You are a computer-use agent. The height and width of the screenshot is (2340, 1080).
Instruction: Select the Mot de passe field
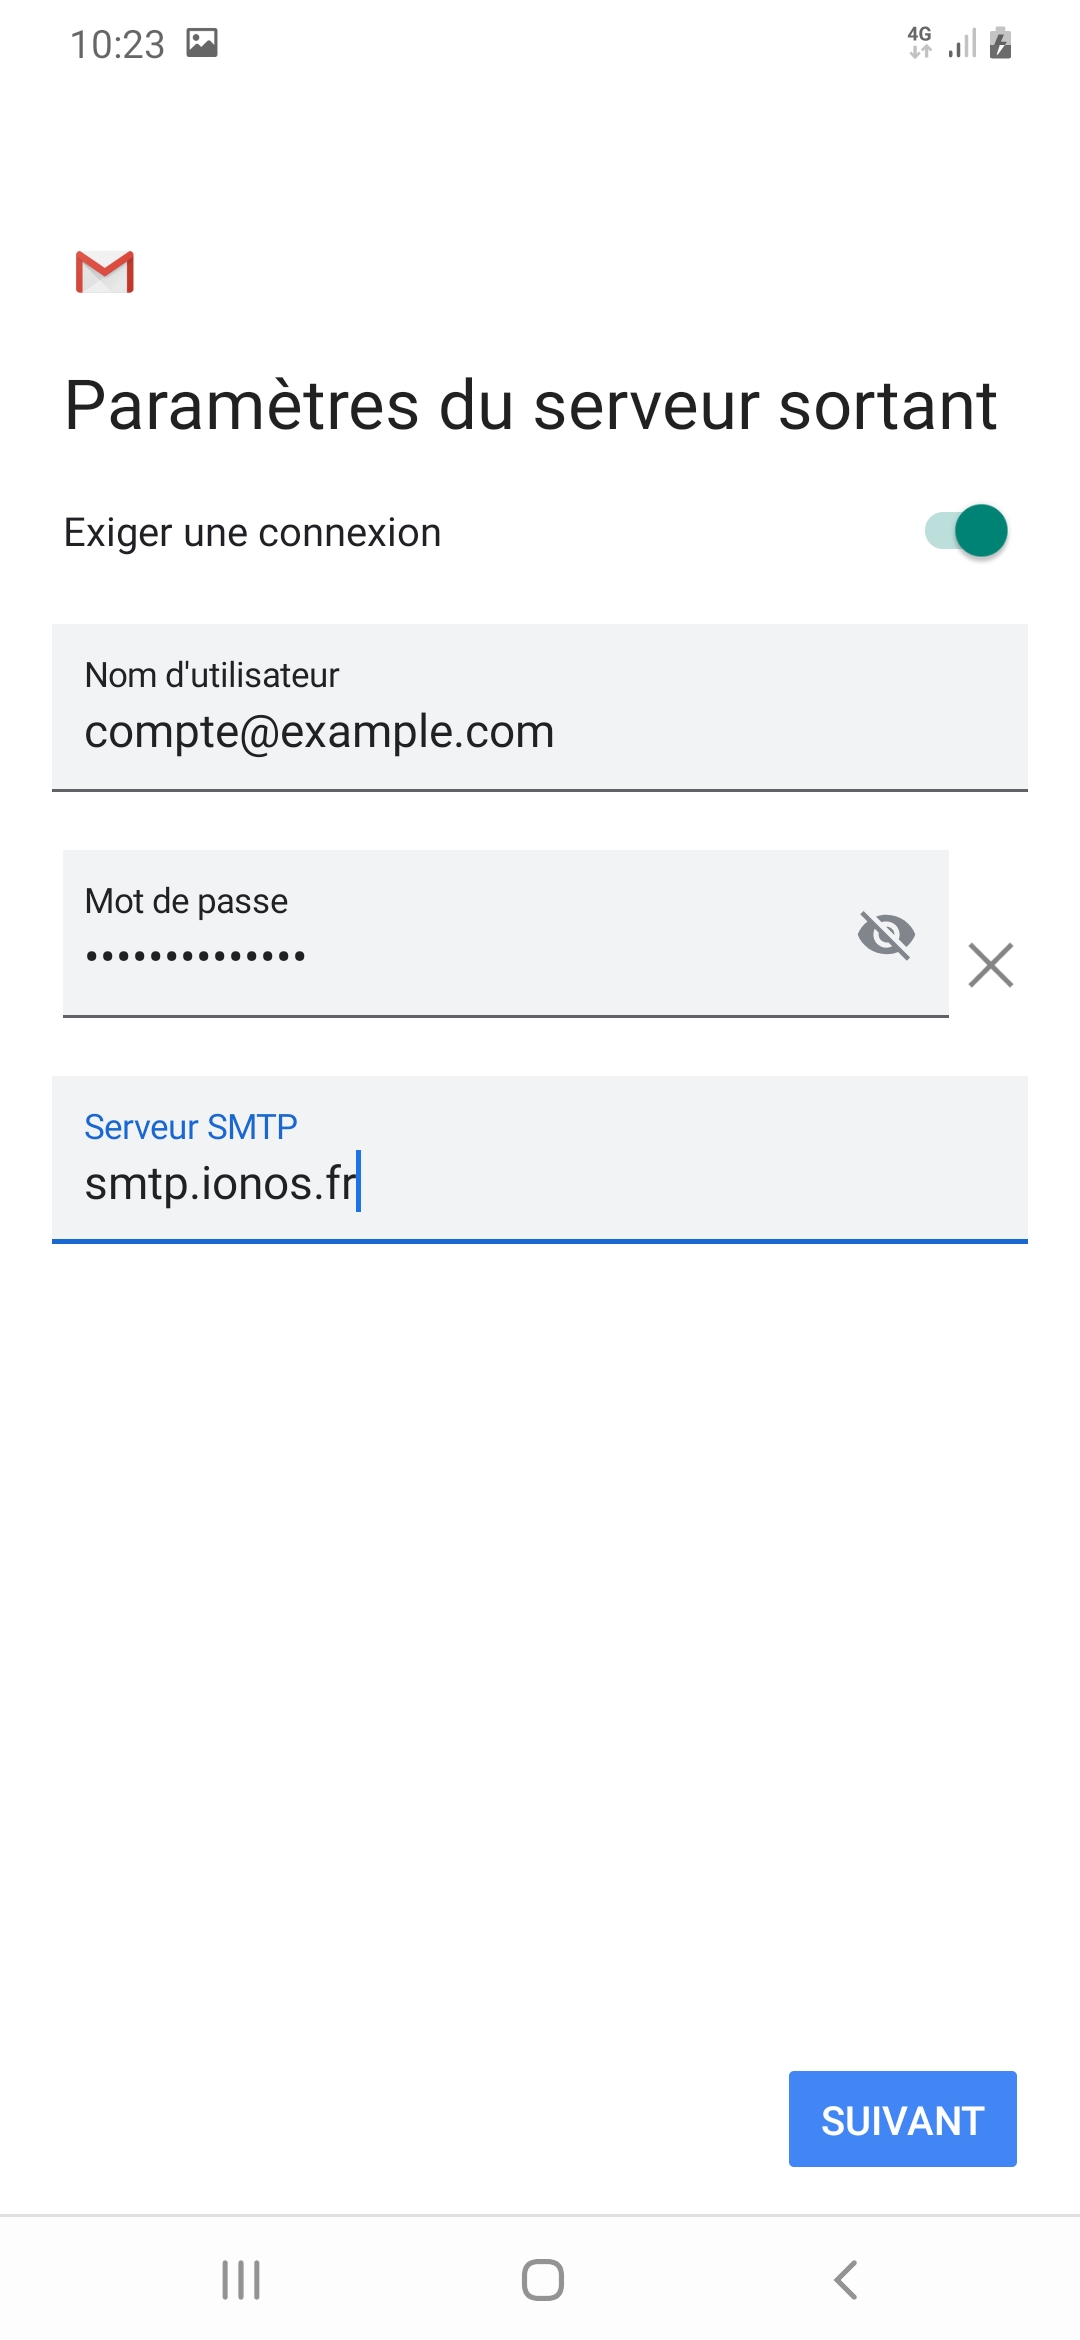(506, 934)
